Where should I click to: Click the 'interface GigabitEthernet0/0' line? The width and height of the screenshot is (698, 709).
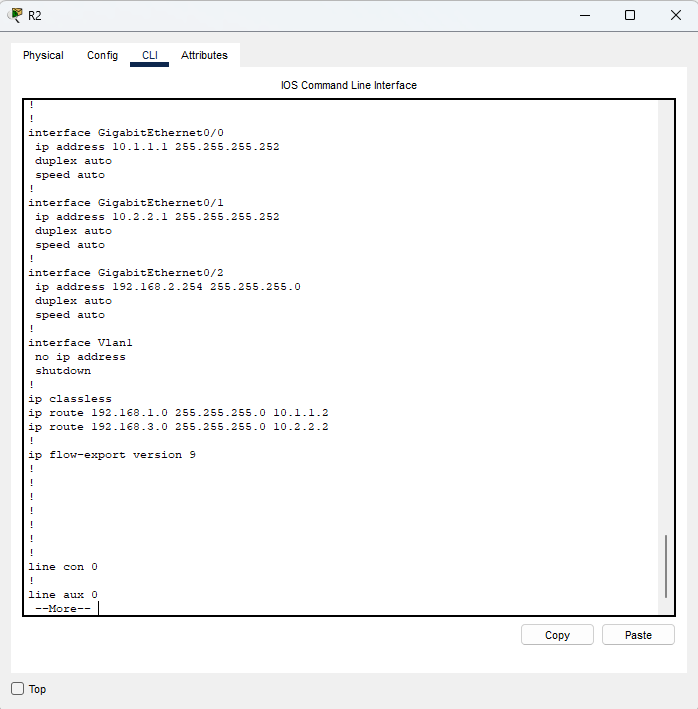[126, 133]
